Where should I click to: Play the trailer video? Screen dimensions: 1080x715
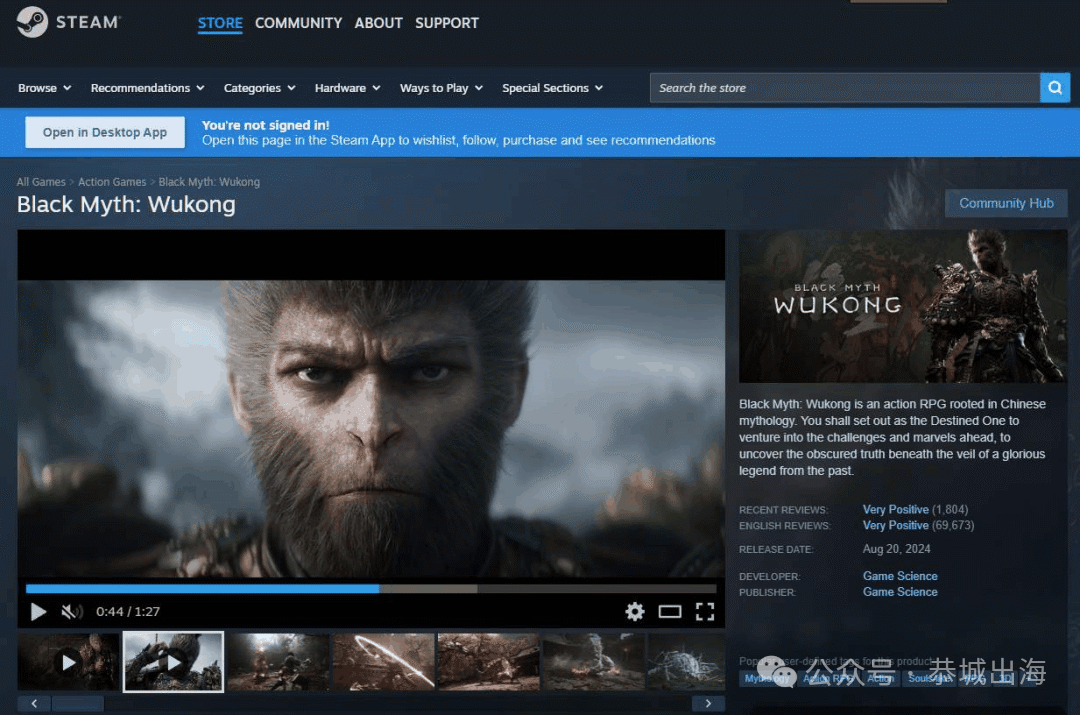coord(38,612)
